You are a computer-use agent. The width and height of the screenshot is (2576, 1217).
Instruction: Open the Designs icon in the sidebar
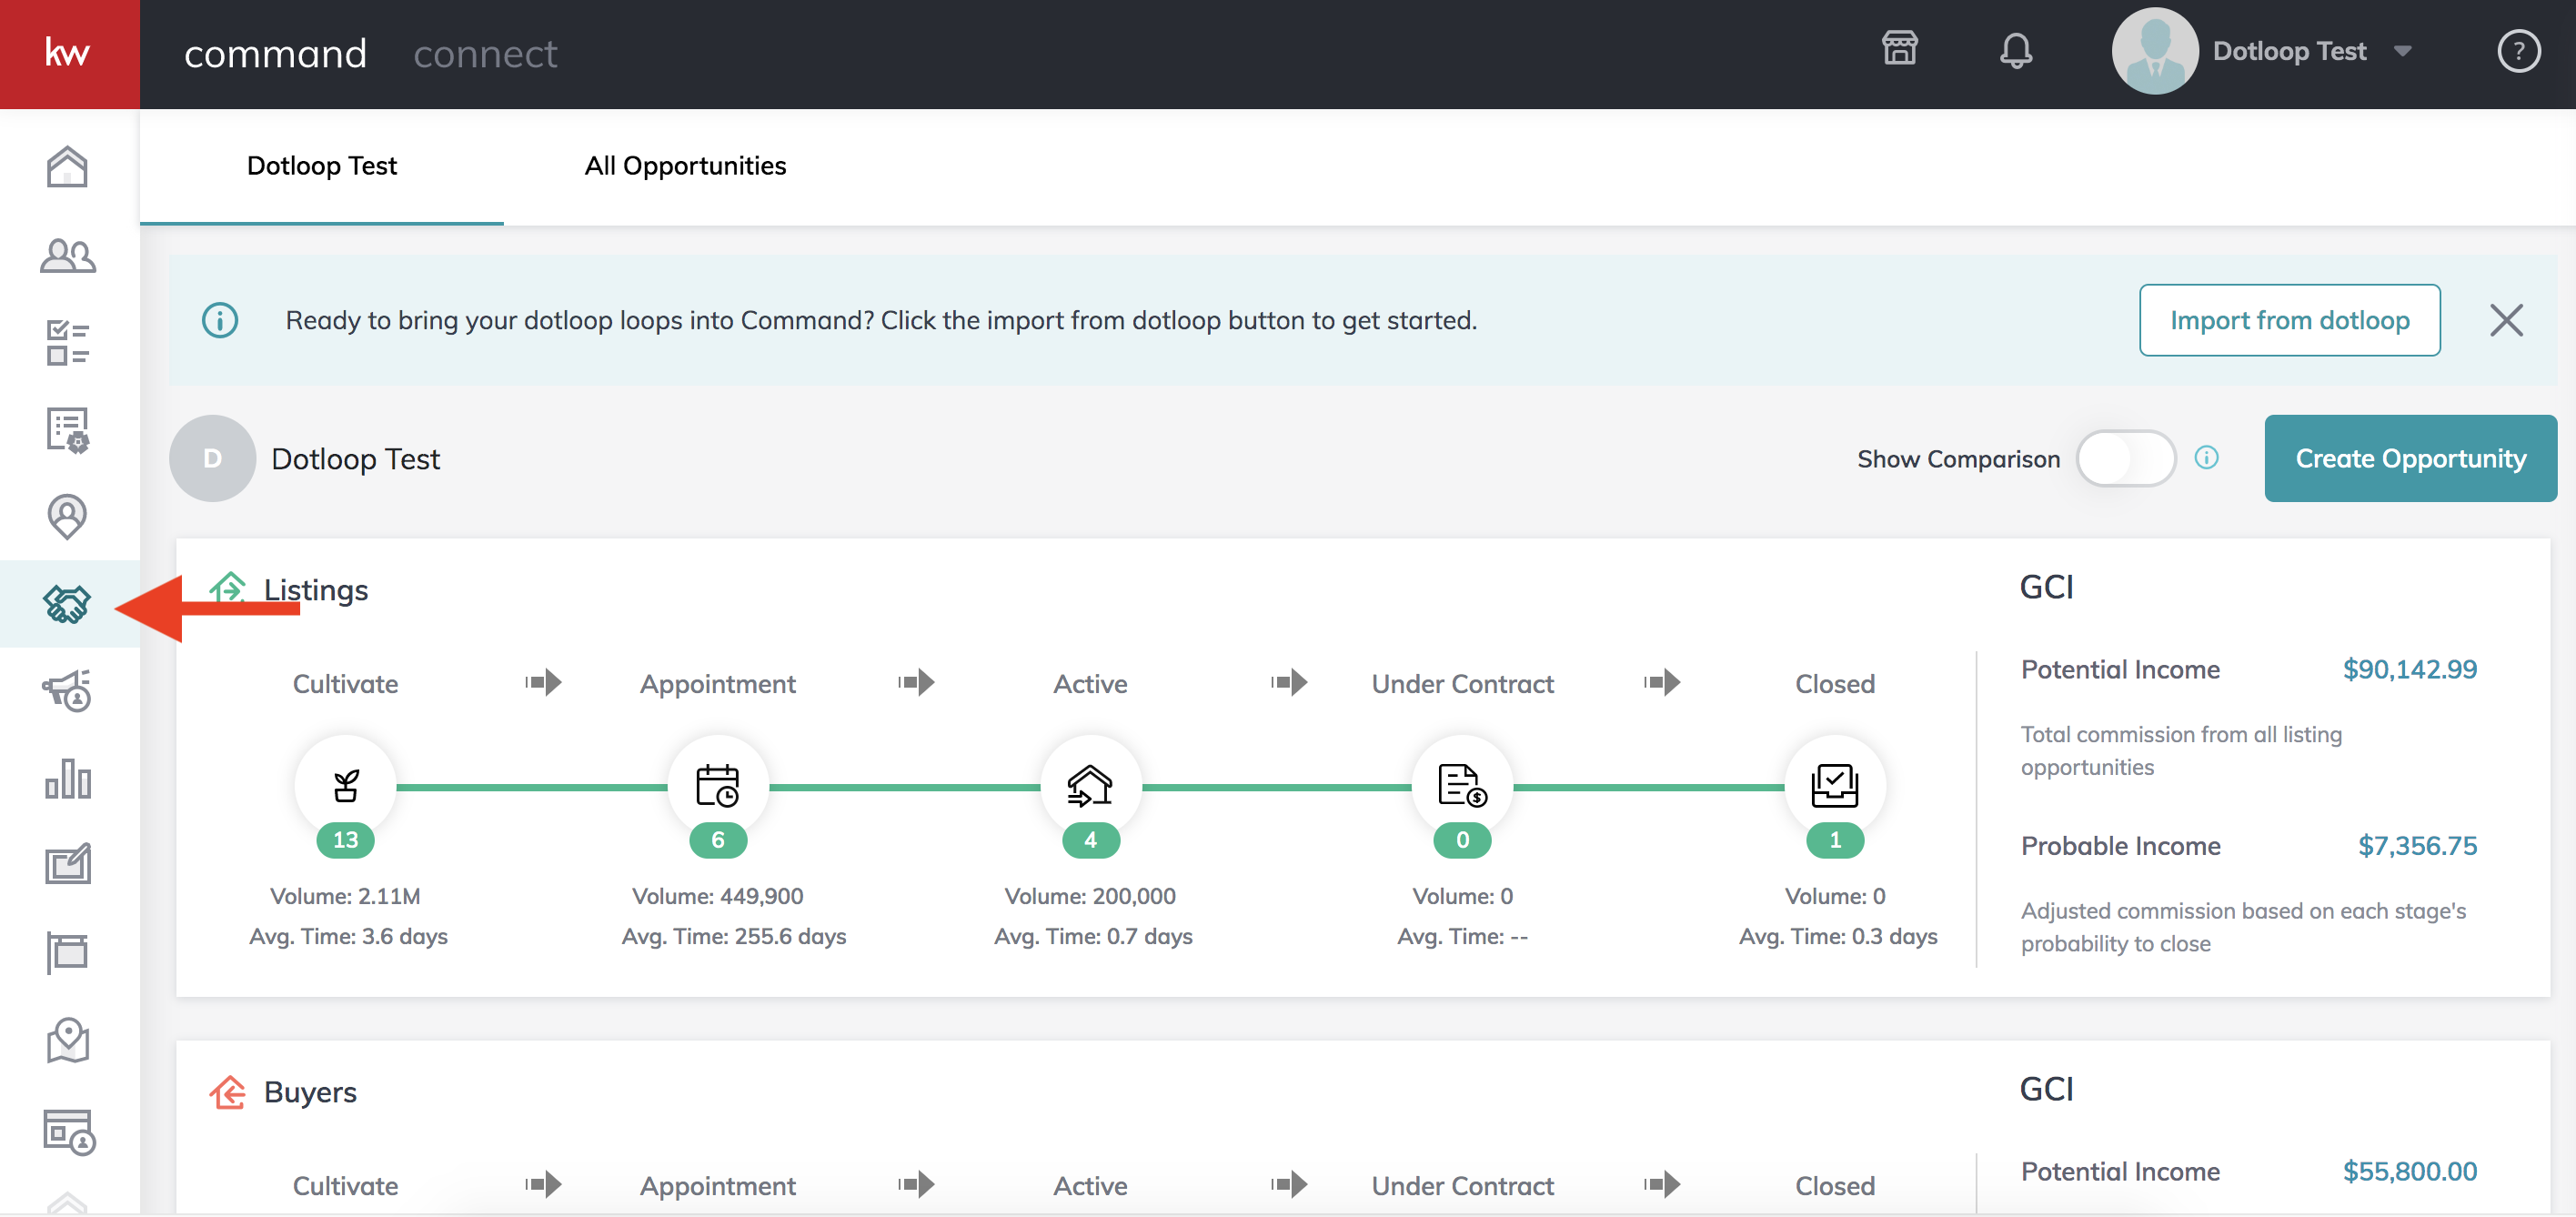coord(67,863)
